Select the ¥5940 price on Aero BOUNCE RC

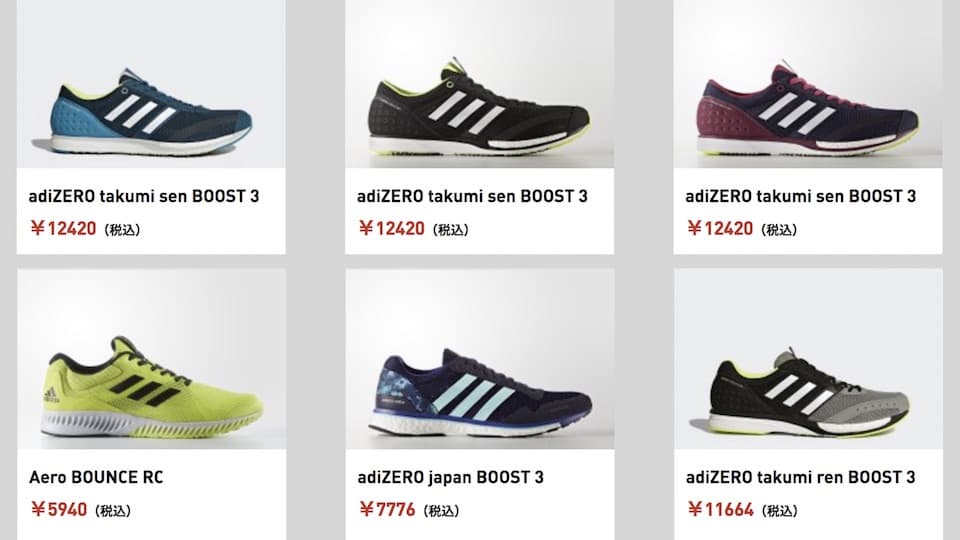pyautogui.click(x=59, y=509)
